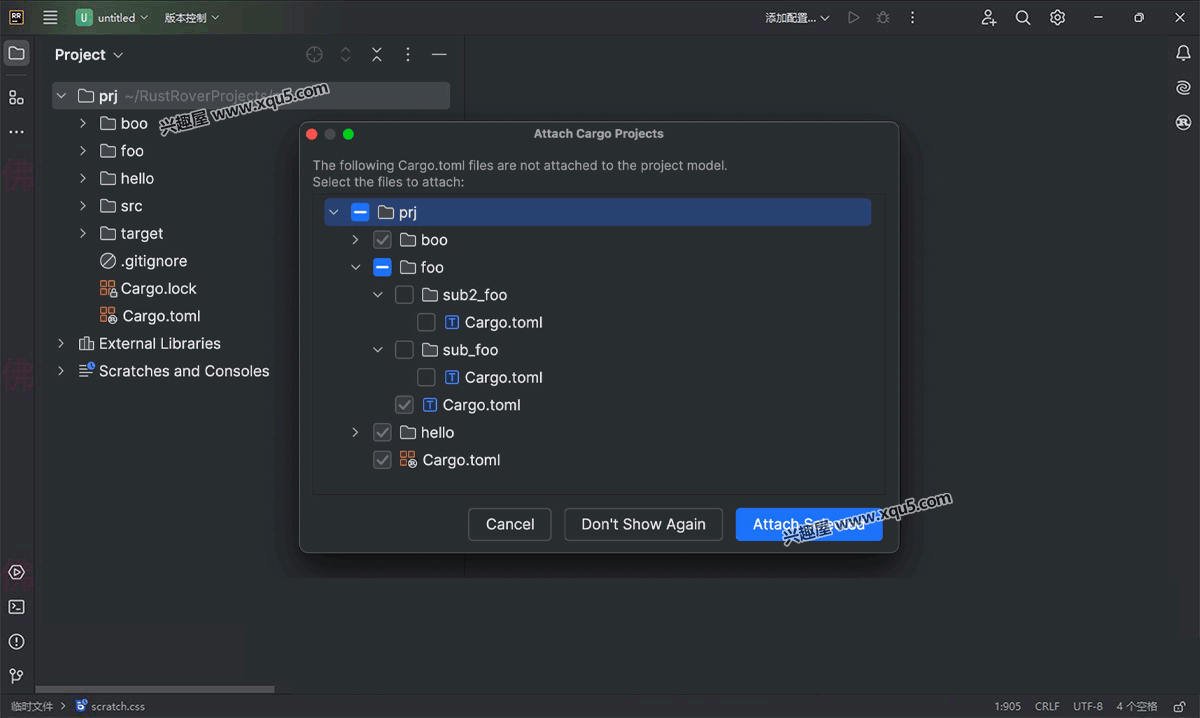The width and height of the screenshot is (1200, 718).
Task: Click the 1:905 cursor position indicator
Action: click(1008, 706)
